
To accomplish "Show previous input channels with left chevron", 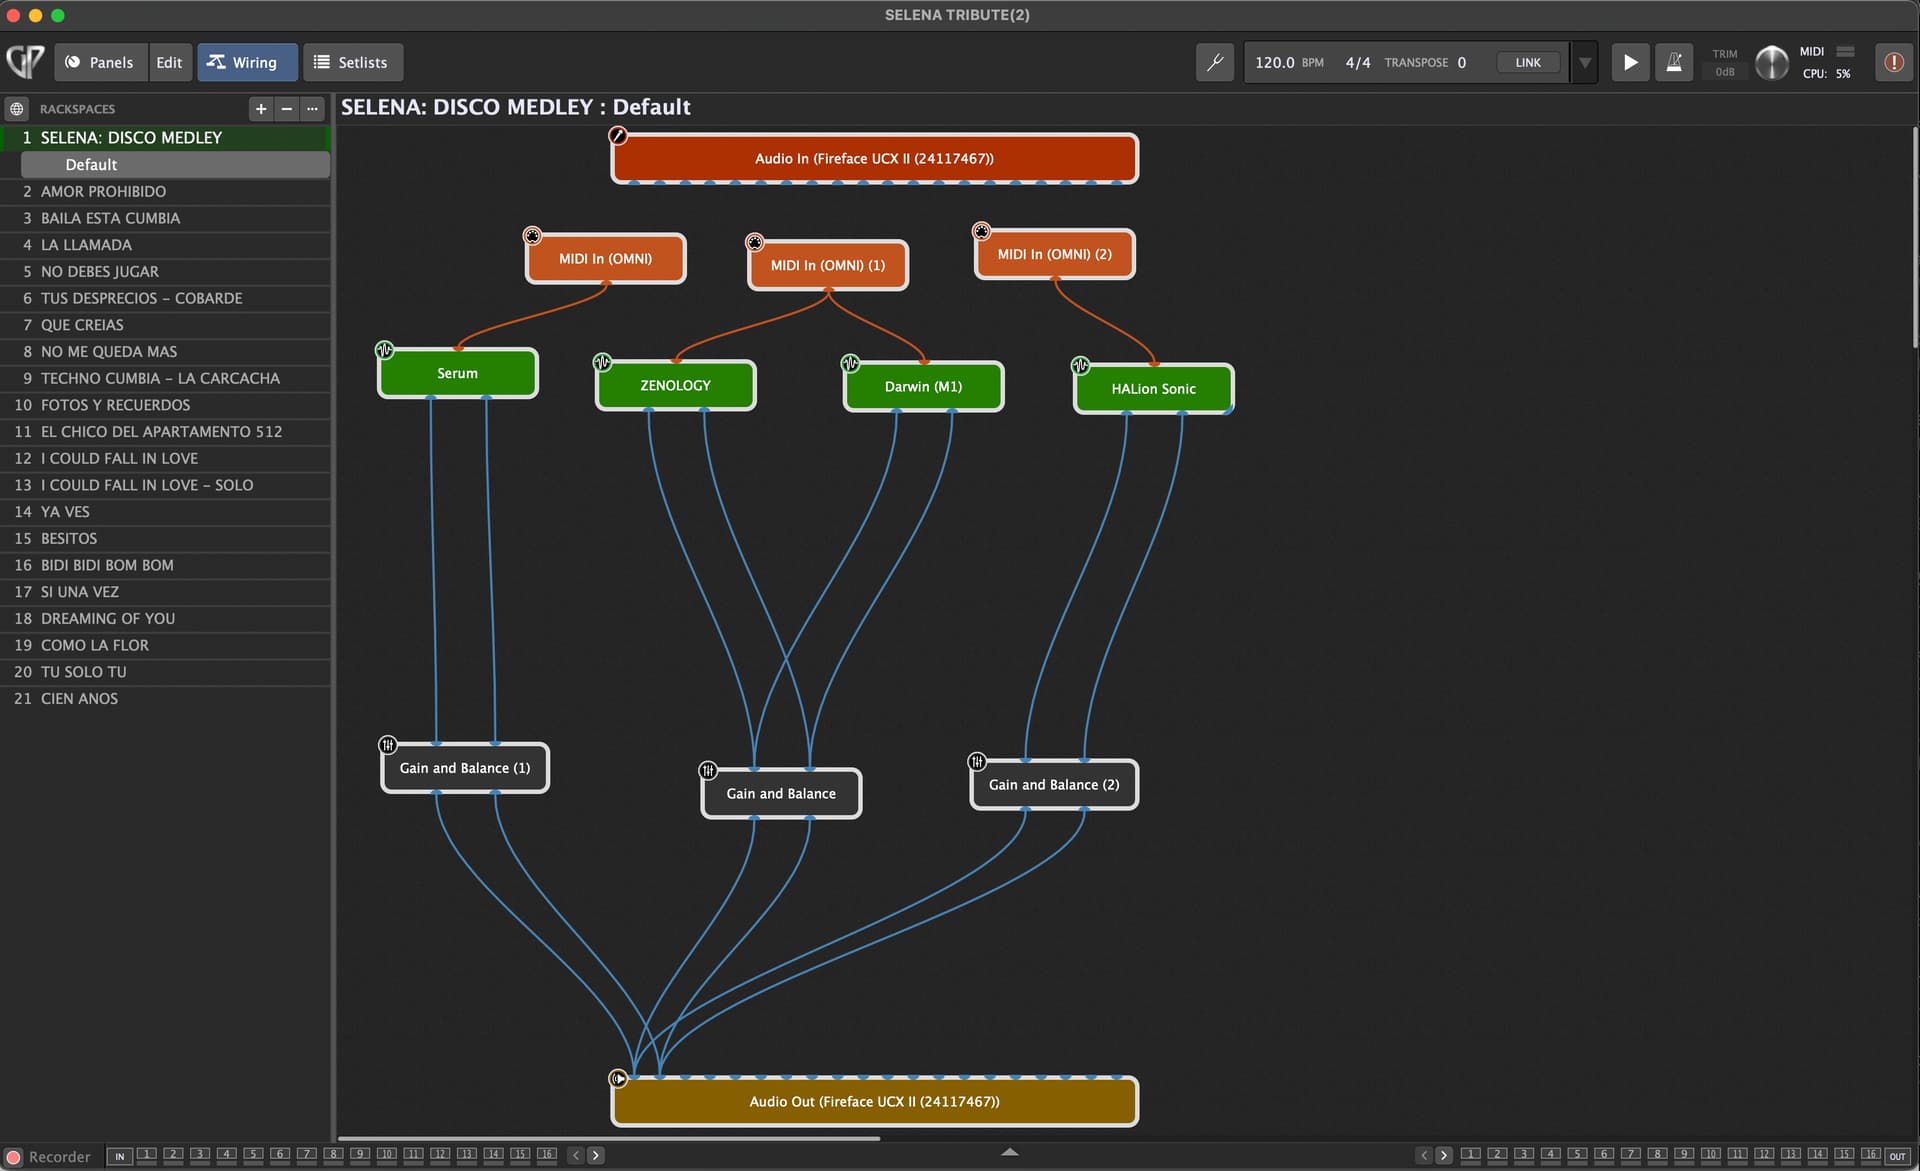I will 575,1155.
